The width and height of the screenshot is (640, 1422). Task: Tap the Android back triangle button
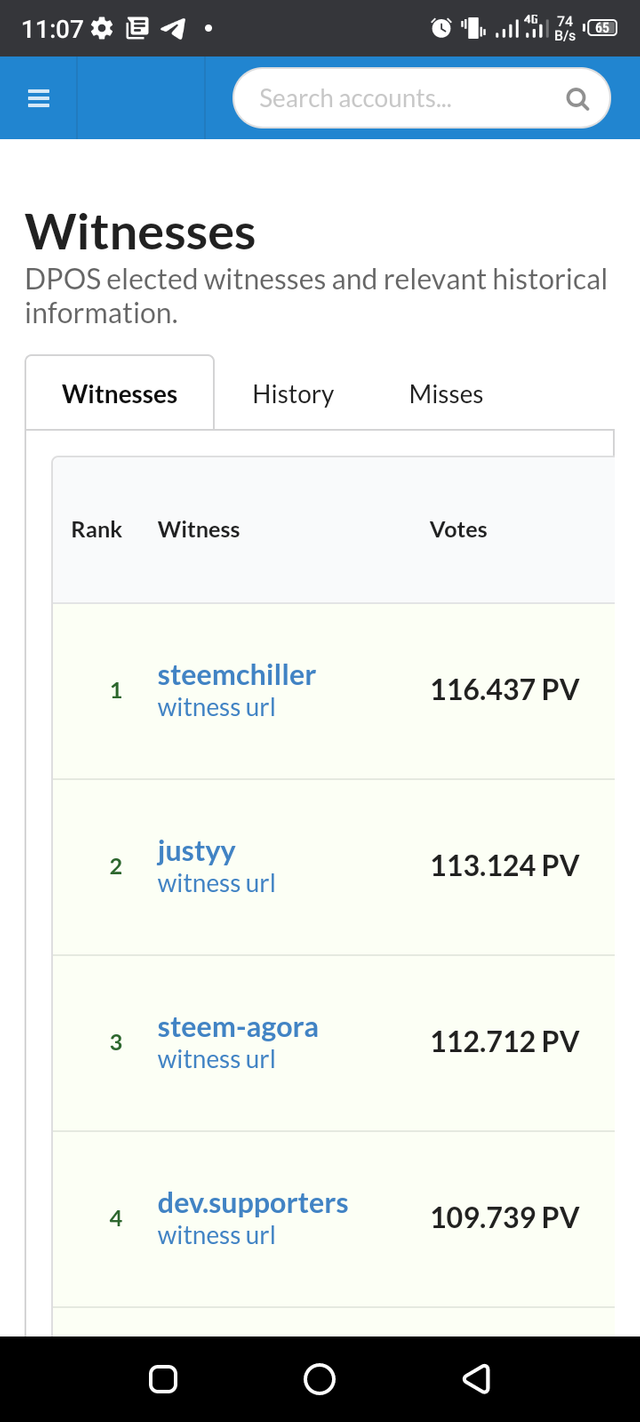pos(477,1379)
